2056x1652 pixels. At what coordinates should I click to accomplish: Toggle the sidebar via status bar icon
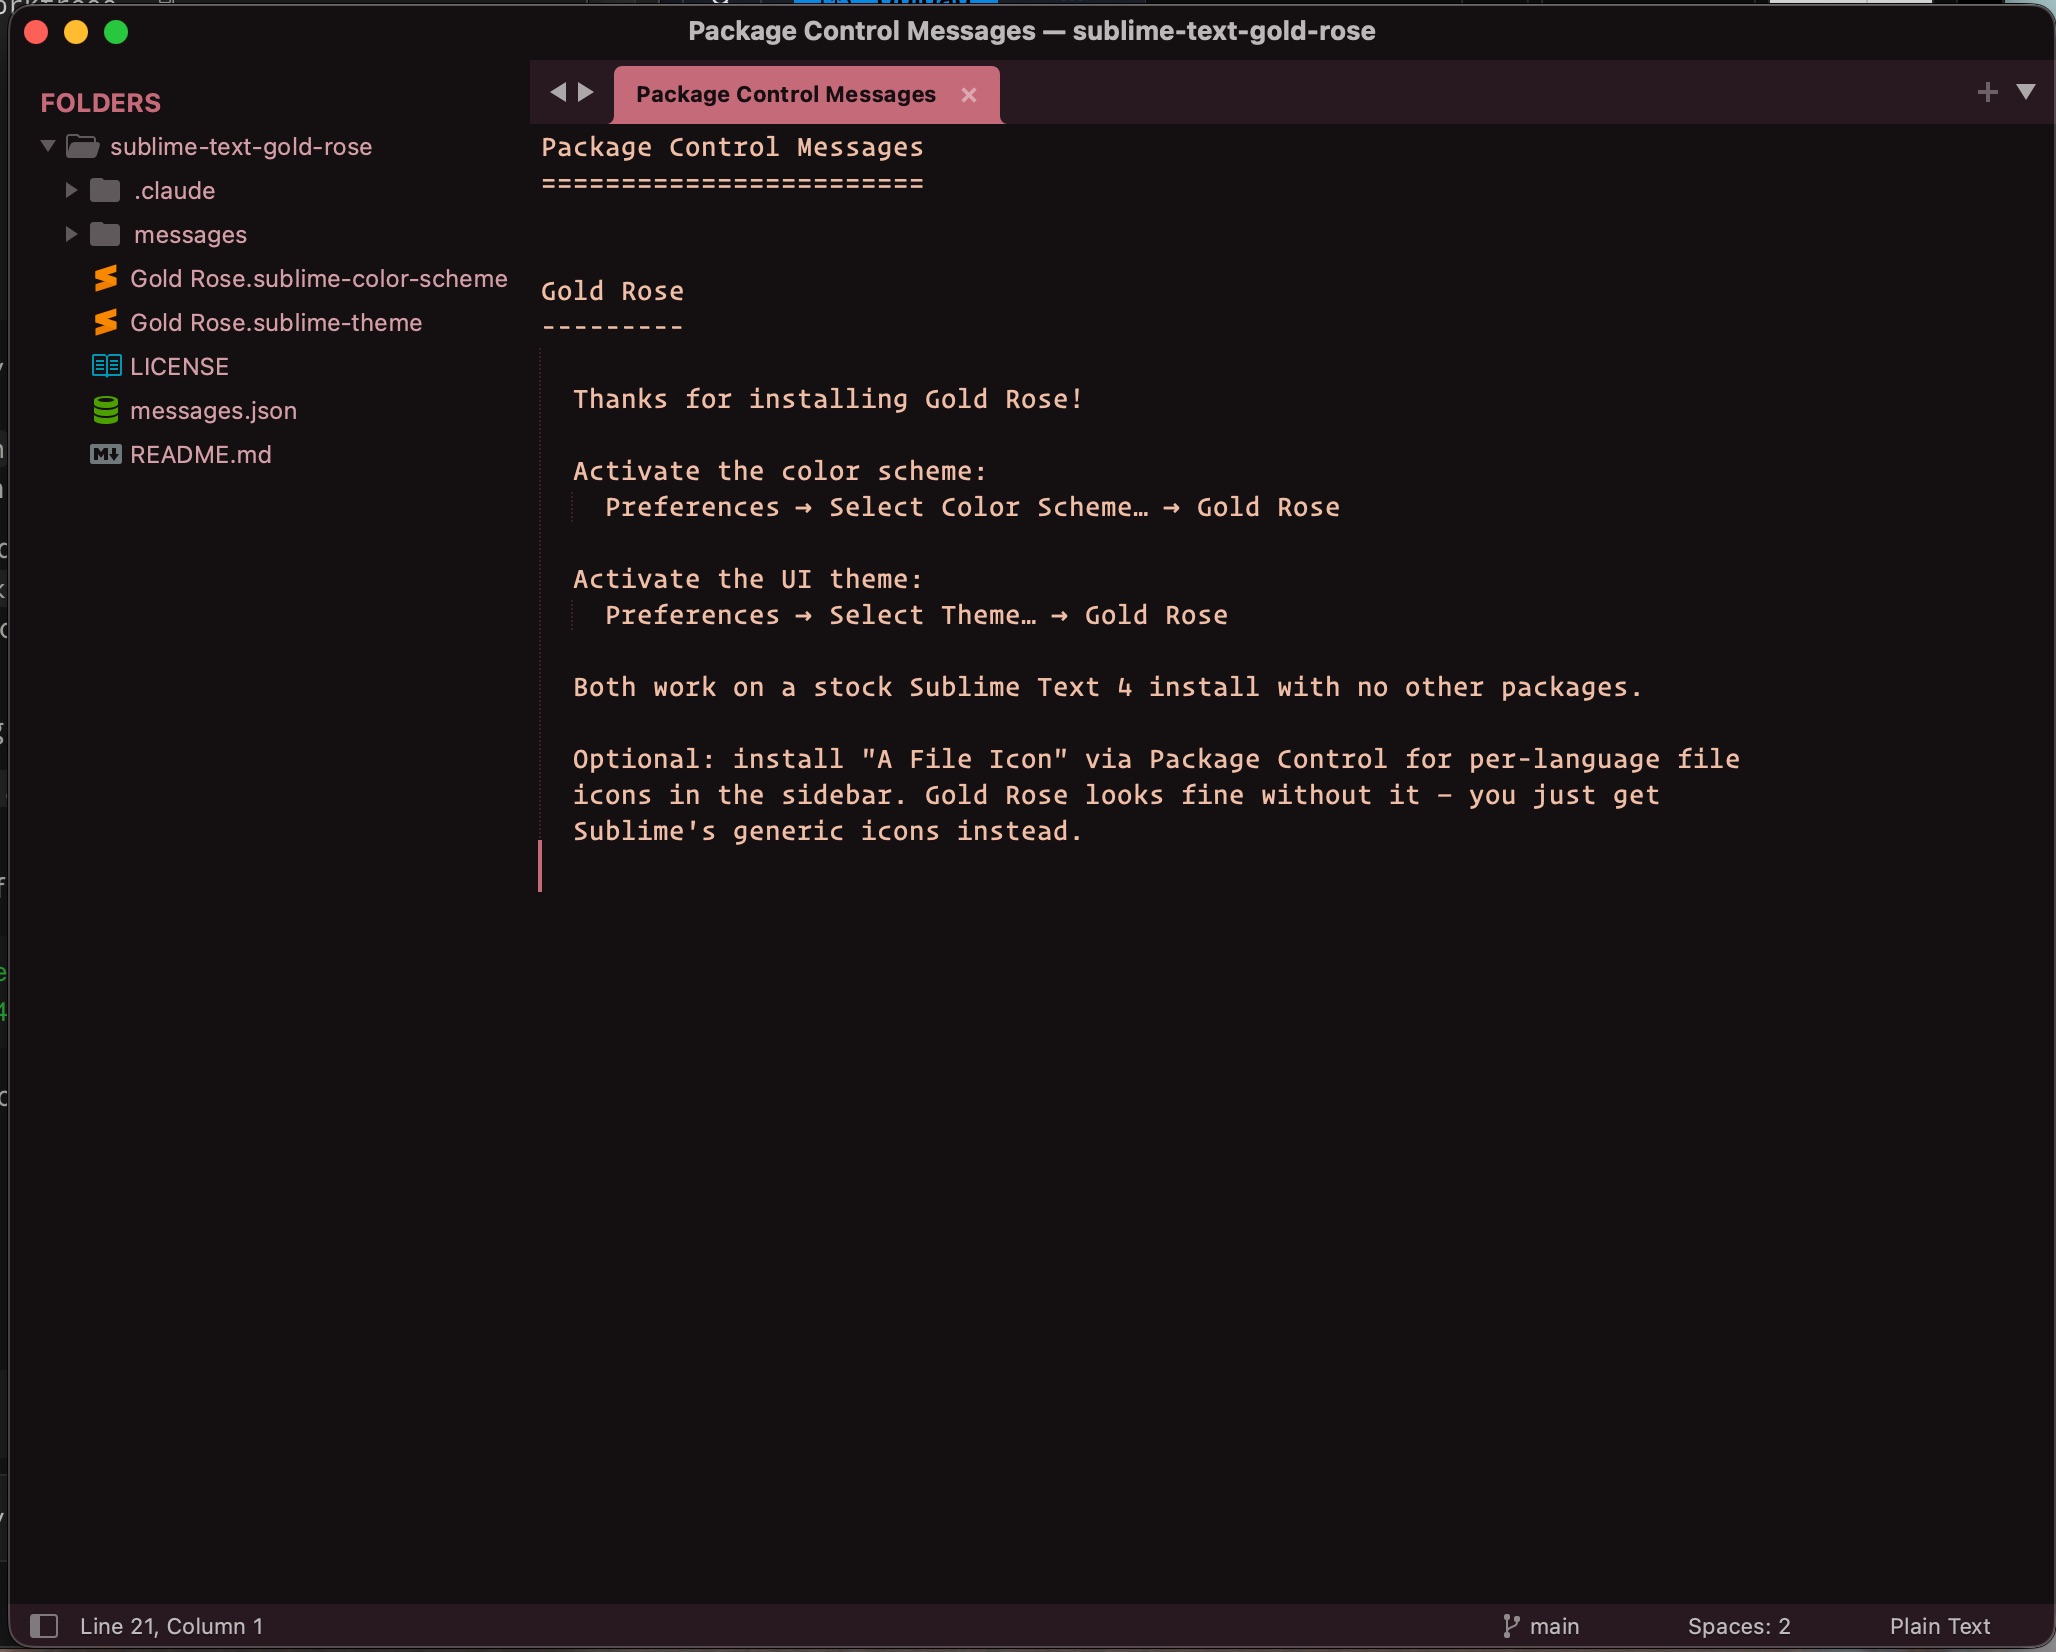(44, 1625)
